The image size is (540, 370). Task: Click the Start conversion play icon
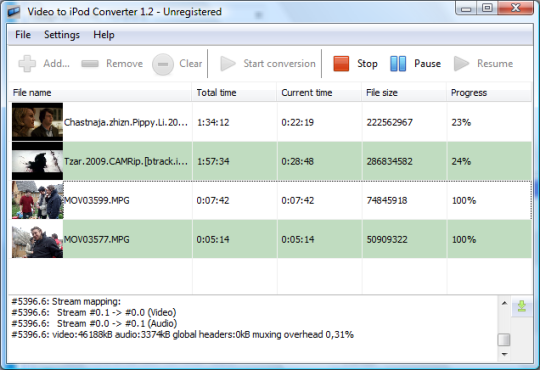(228, 64)
